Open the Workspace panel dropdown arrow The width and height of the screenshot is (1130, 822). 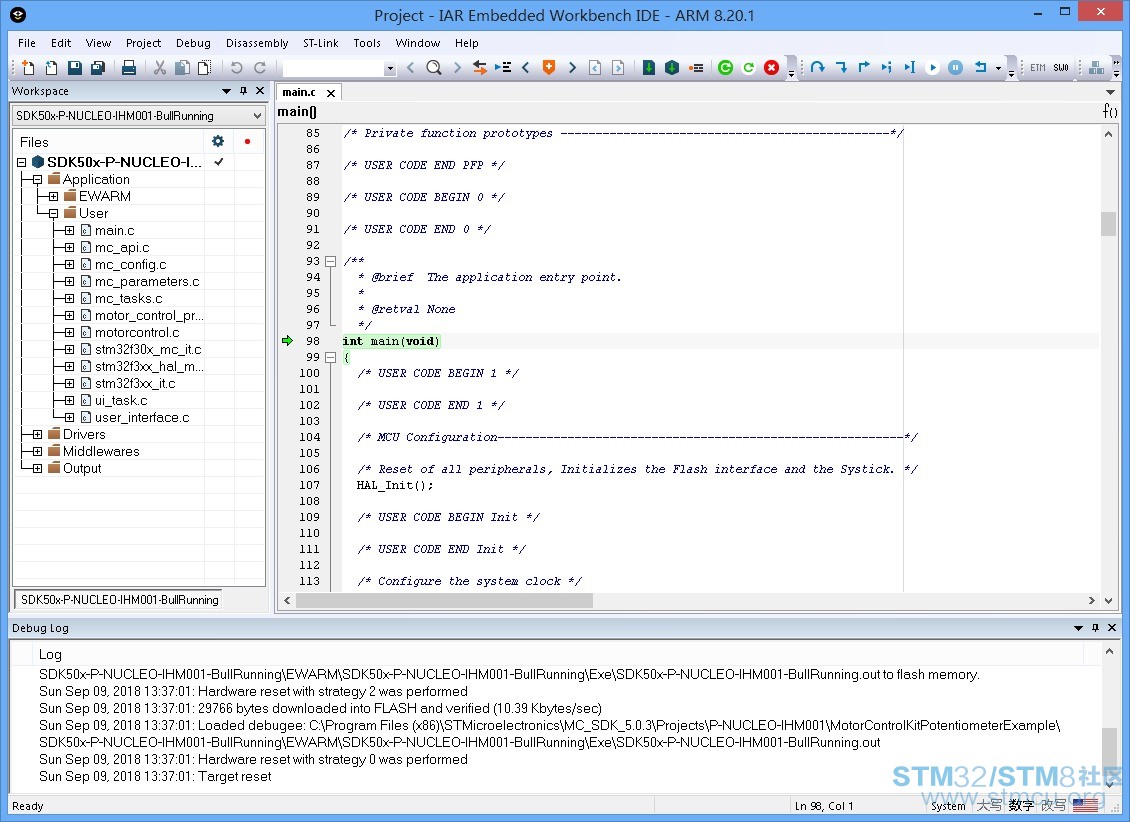click(x=226, y=91)
